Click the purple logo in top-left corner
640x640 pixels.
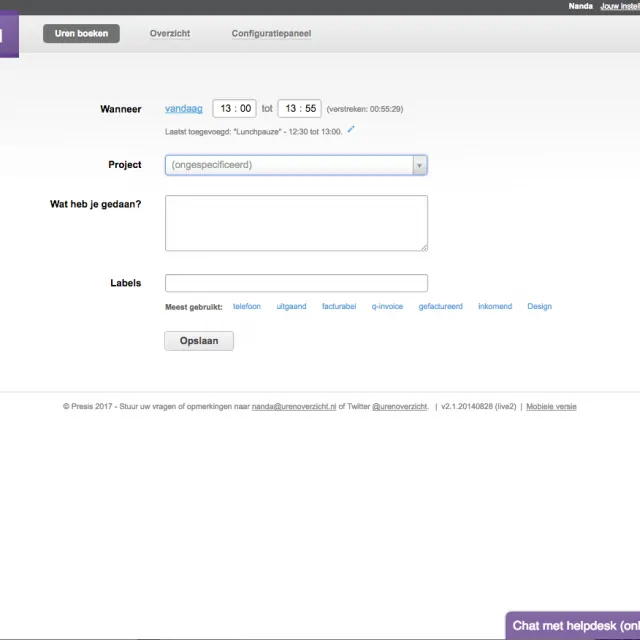coord(9,34)
